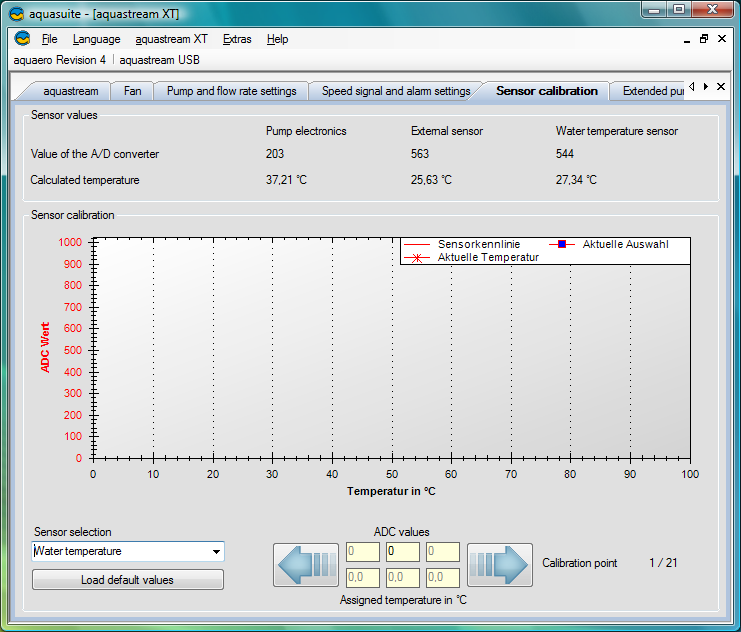Viewport: 741px width, 632px height.
Task: Click calculated temperature 27,34 °C
Action: [x=576, y=180]
